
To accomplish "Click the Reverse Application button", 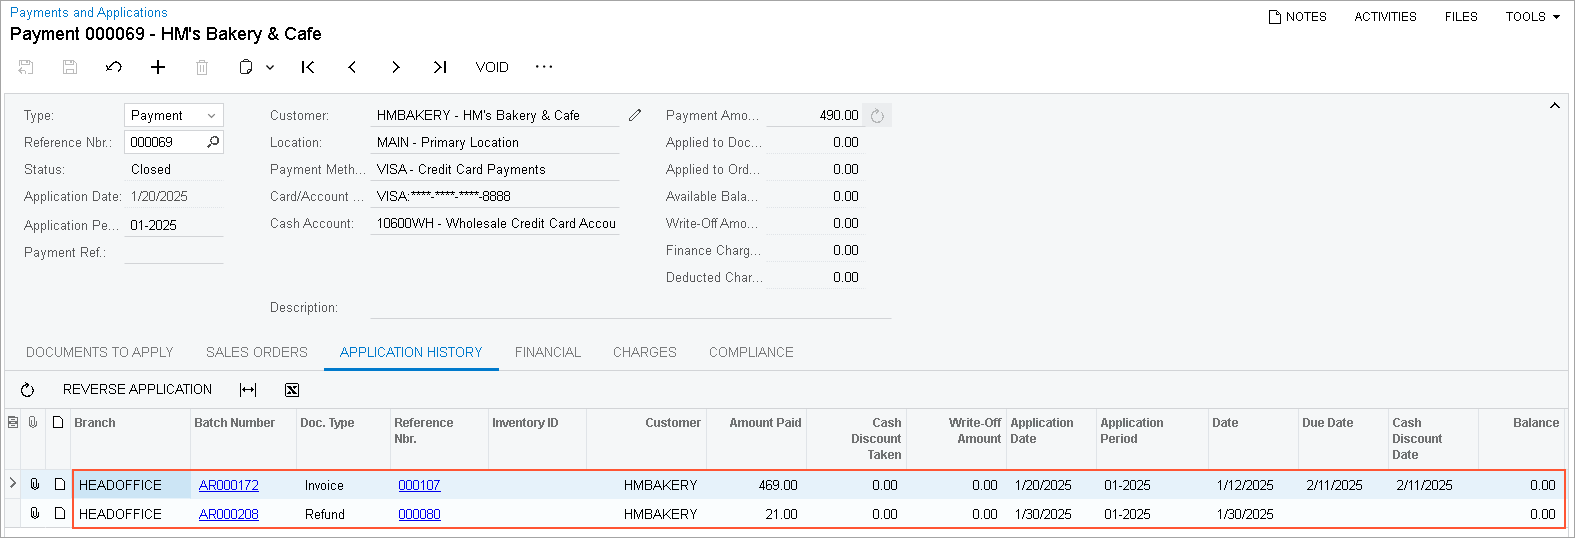I will tap(137, 389).
